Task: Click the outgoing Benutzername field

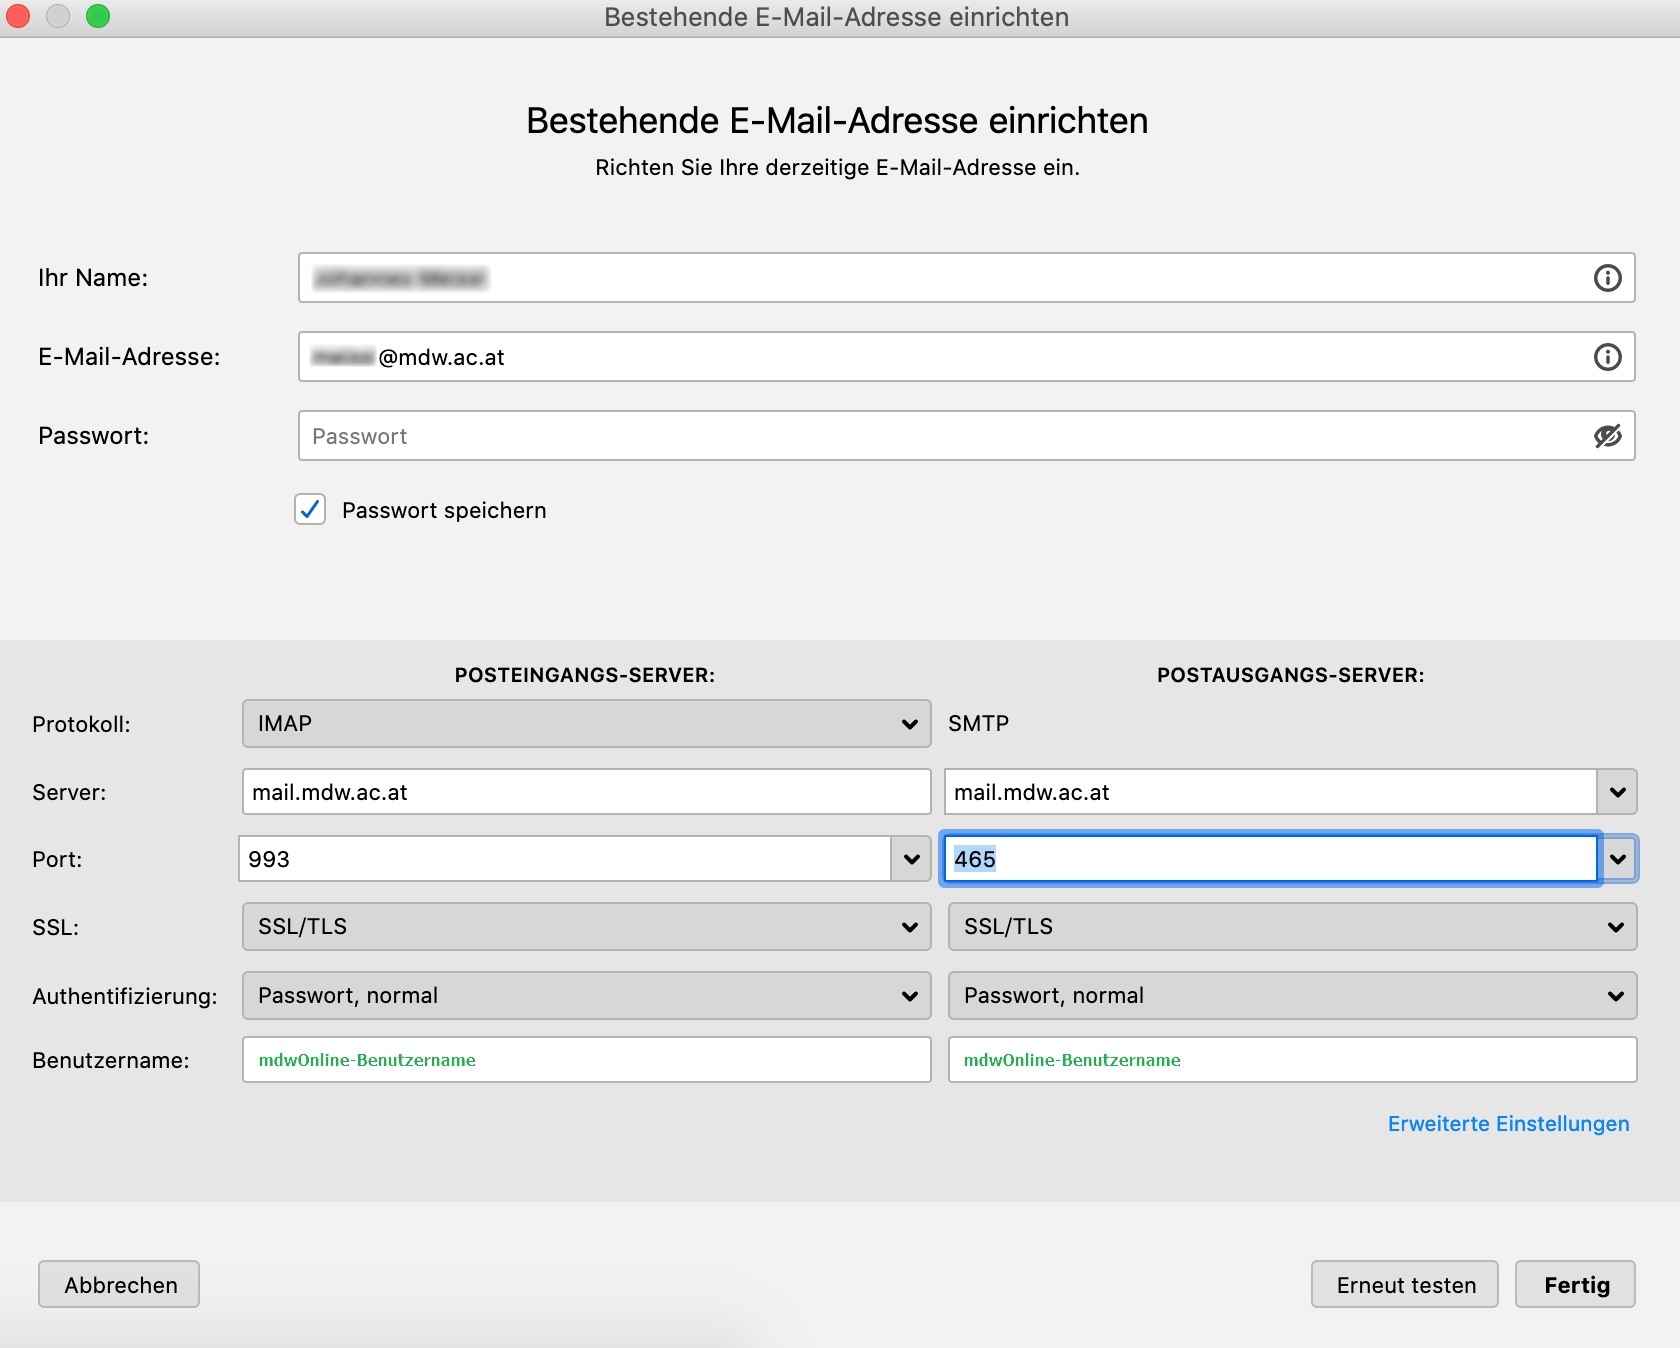Action: pos(1291,1060)
